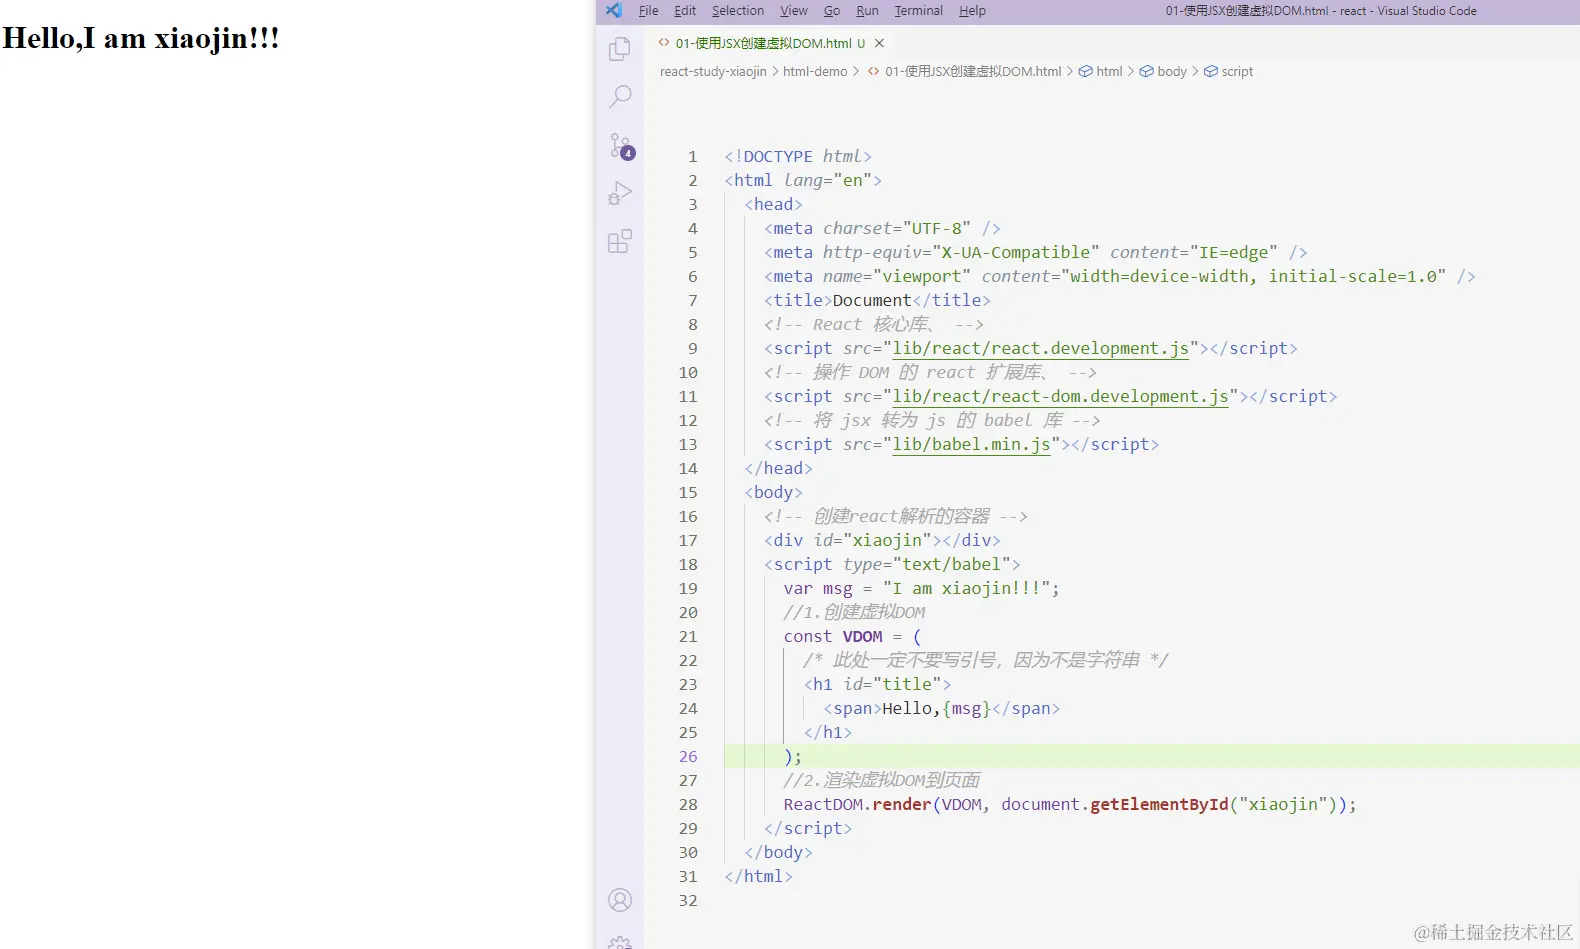Close the 01-使用JSX创建虚拟DOM.html tab
The image size is (1580, 949).
tap(879, 43)
